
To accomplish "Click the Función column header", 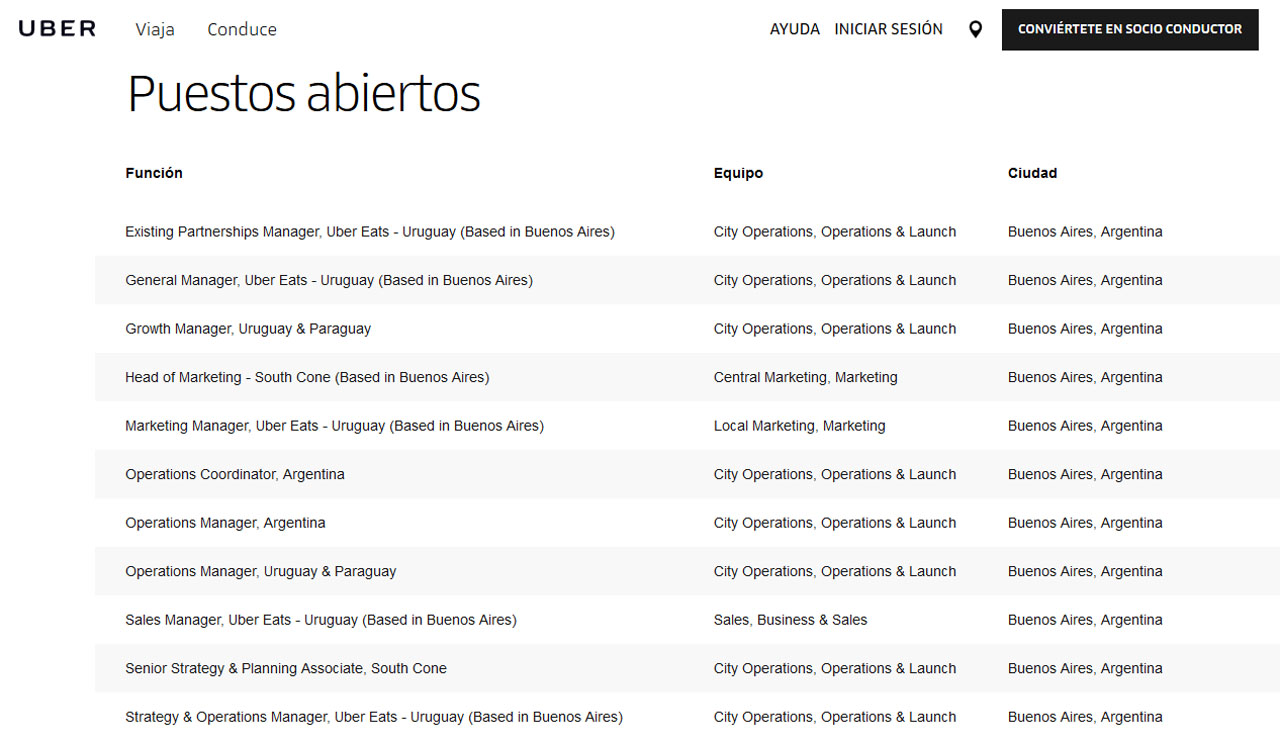I will [x=154, y=173].
